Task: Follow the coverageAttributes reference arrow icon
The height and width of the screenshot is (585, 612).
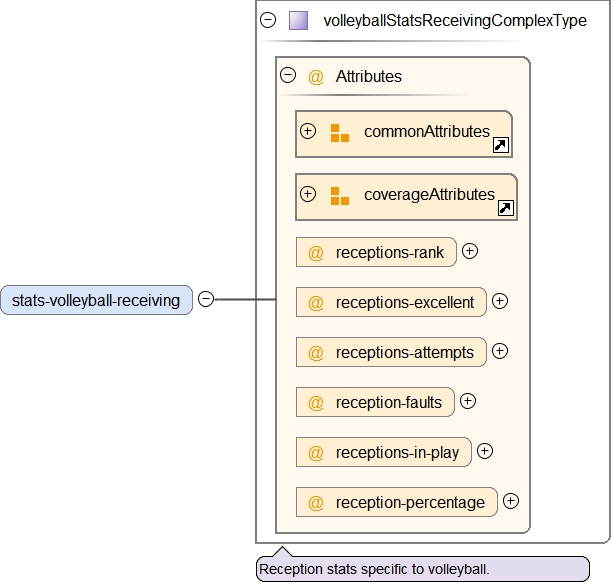Action: (505, 208)
